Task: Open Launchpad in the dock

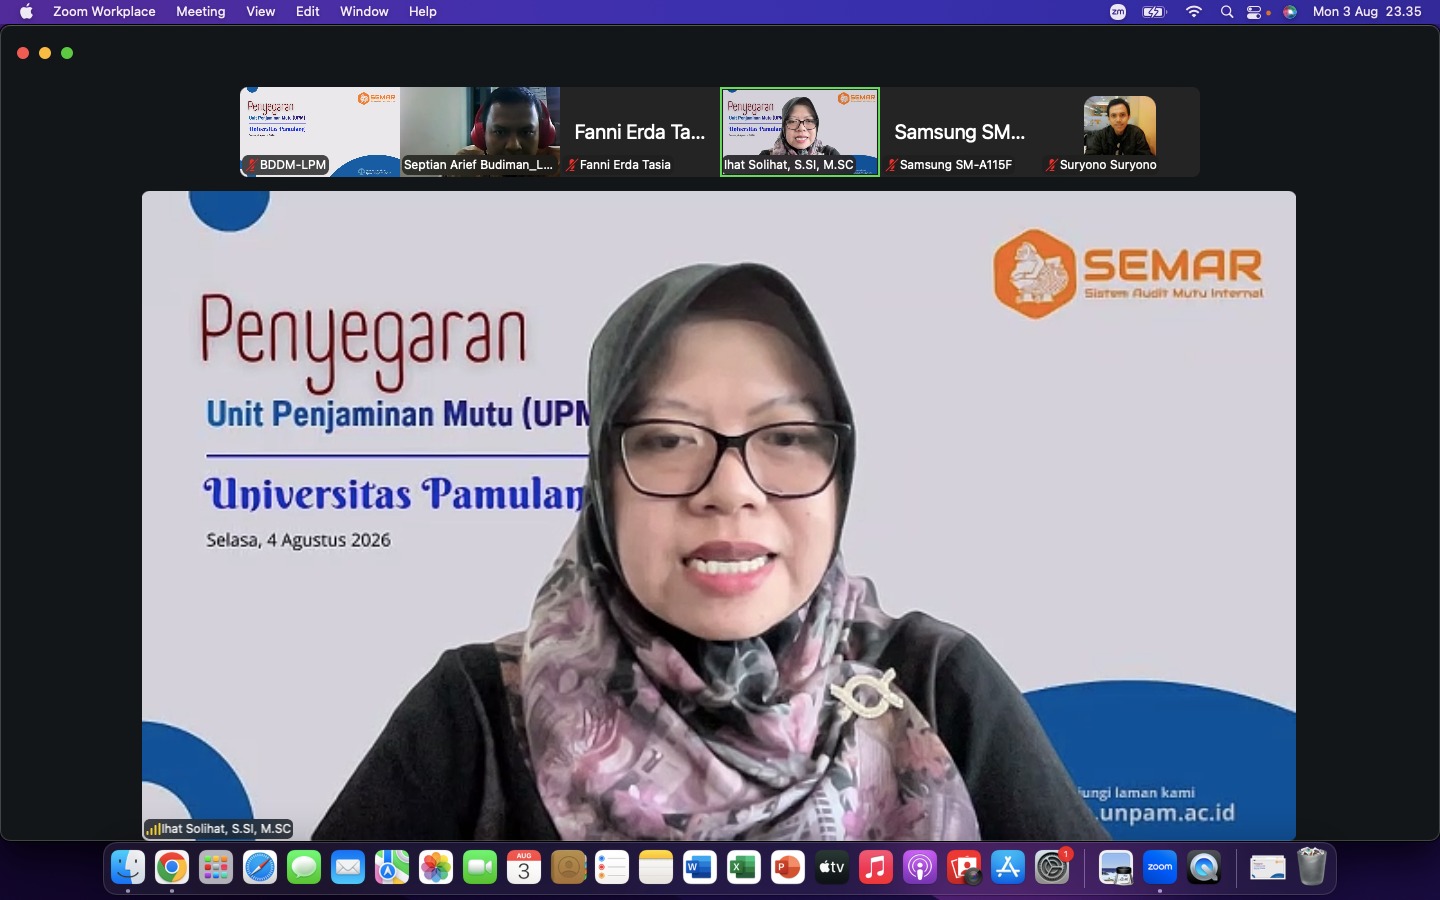Action: [x=216, y=868]
